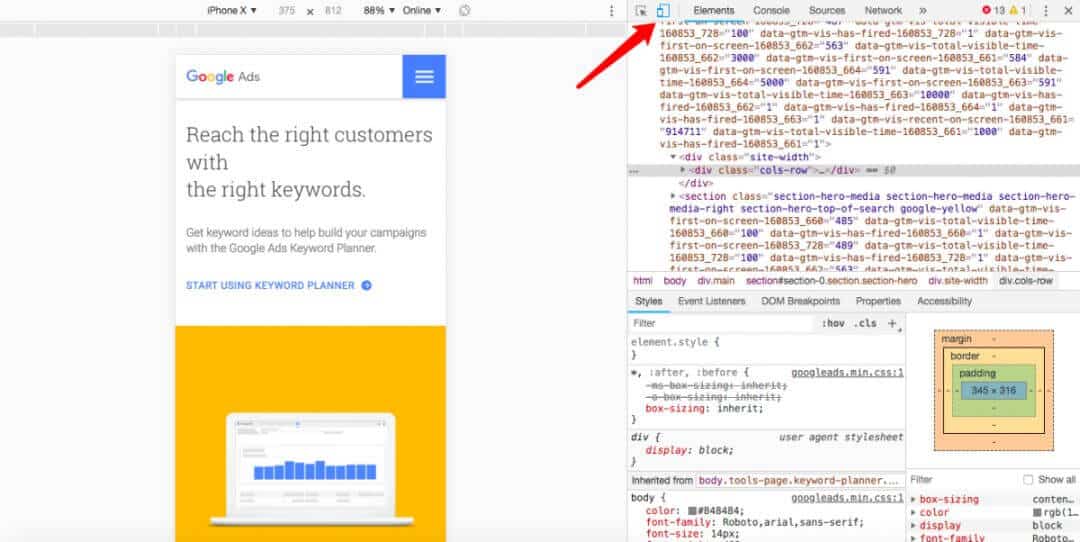Click the padding label in box model

[x=977, y=373]
